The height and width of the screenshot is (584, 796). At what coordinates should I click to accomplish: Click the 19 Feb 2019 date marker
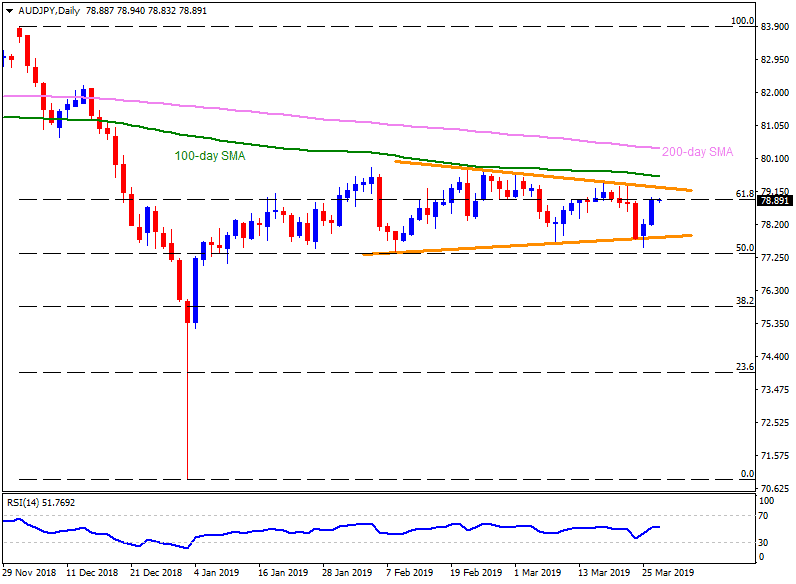[474, 574]
